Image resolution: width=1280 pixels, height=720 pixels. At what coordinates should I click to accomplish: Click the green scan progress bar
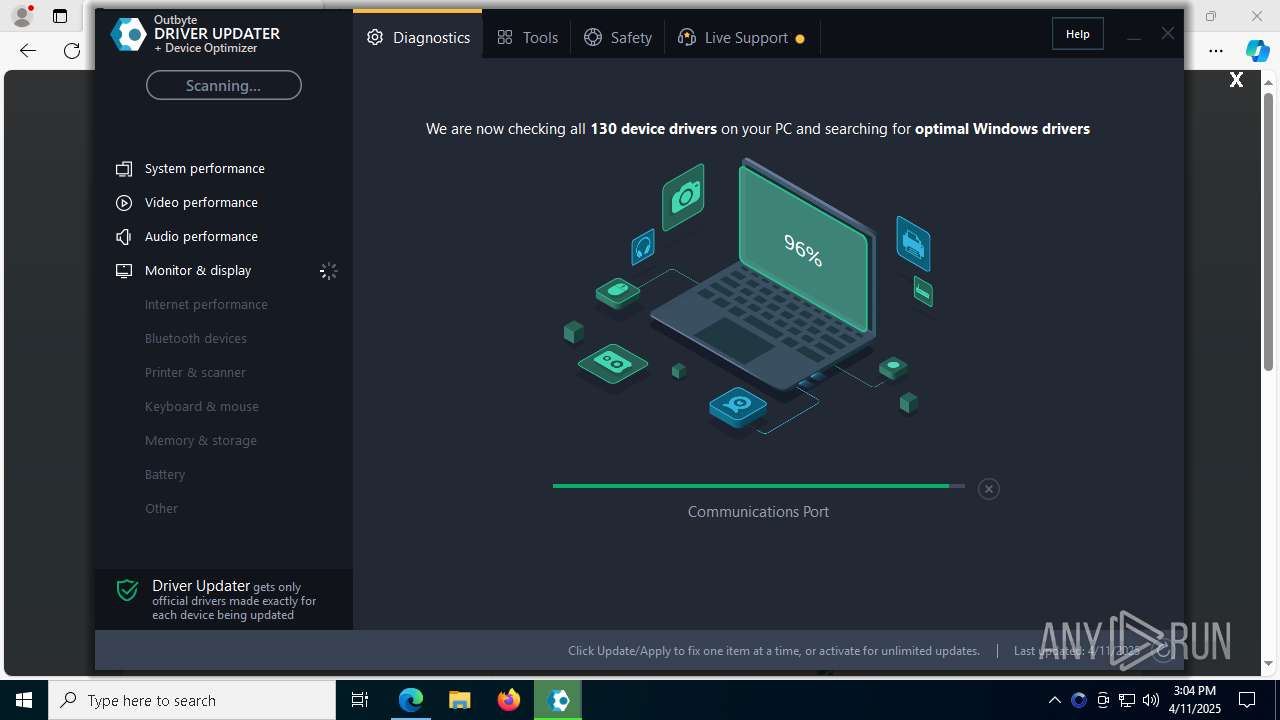coord(758,486)
